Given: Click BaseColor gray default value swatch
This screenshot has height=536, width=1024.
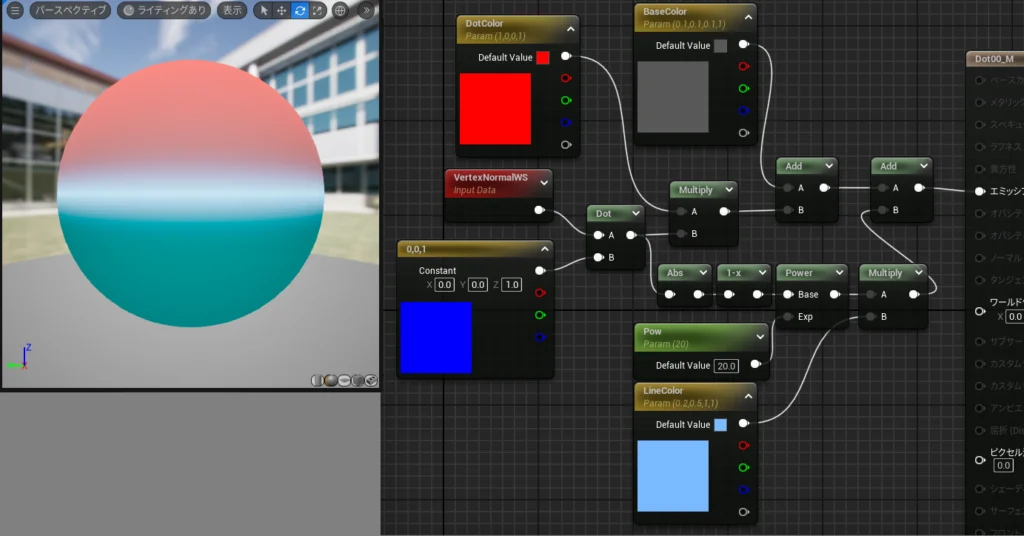Looking at the screenshot, I should 720,46.
